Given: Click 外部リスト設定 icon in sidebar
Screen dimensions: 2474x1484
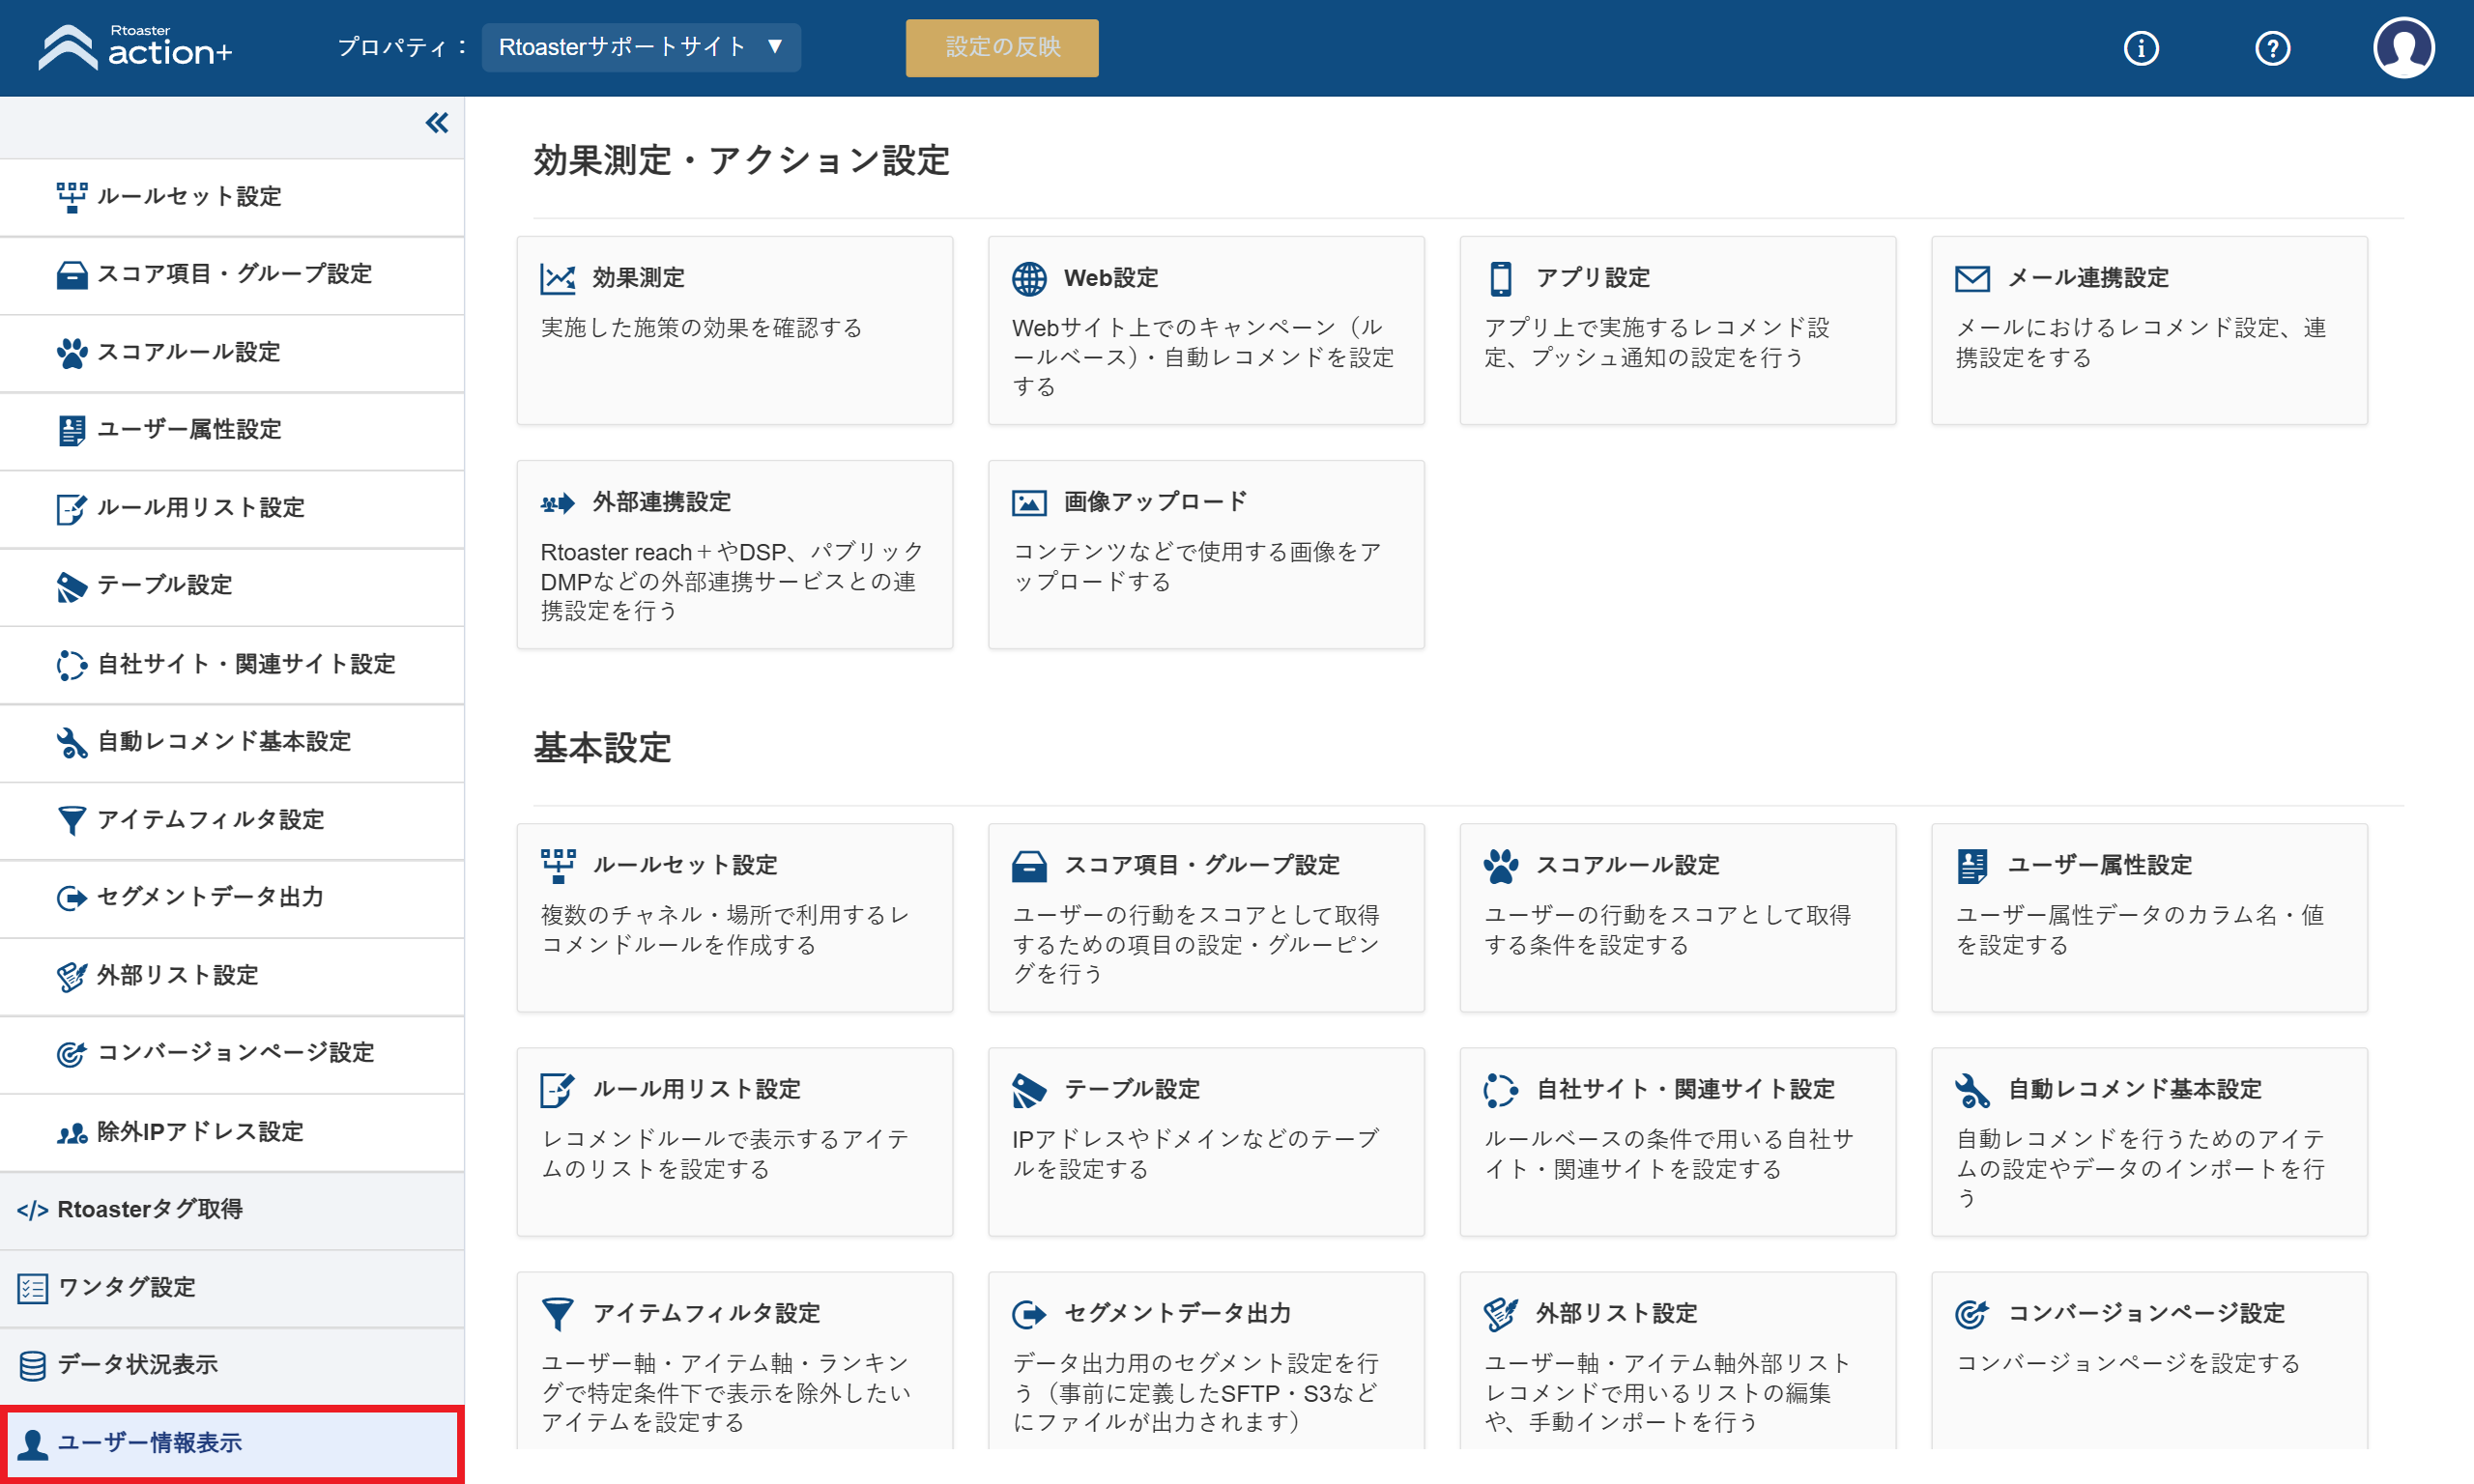Looking at the screenshot, I should pos(71,976).
